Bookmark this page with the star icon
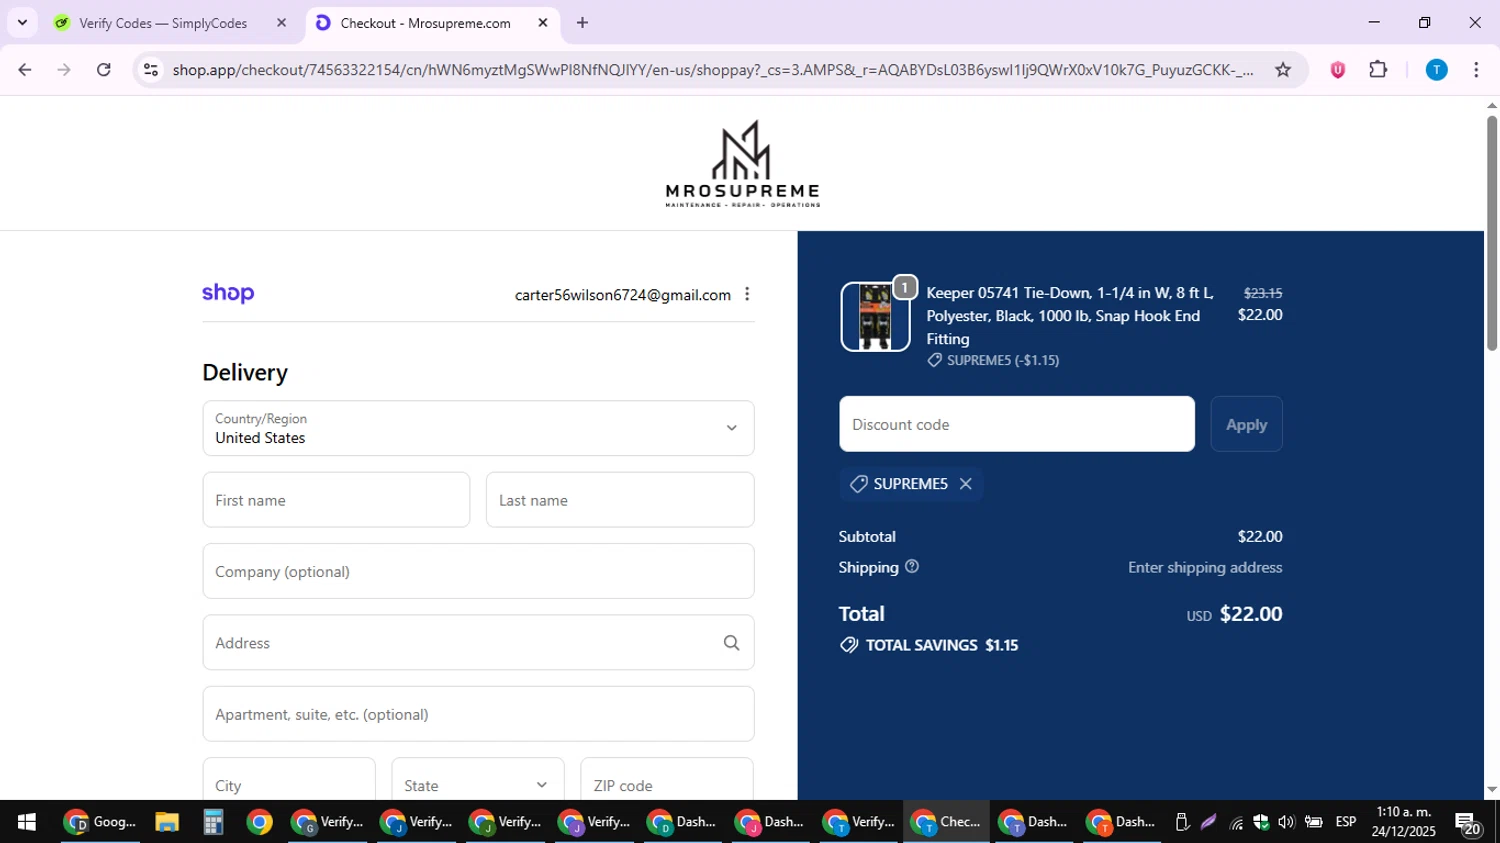The image size is (1500, 843). point(1283,70)
